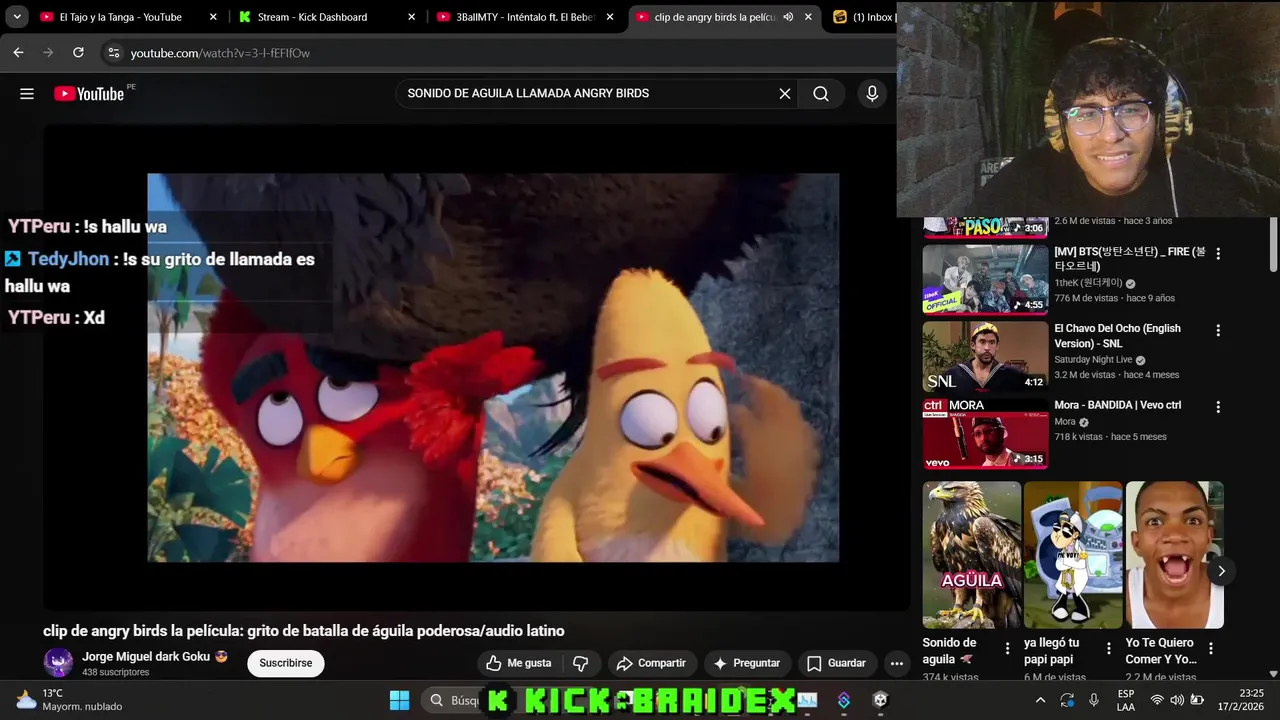Open Saturday Night Live channel name
Viewport: 1280px width, 720px height.
(x=1093, y=360)
